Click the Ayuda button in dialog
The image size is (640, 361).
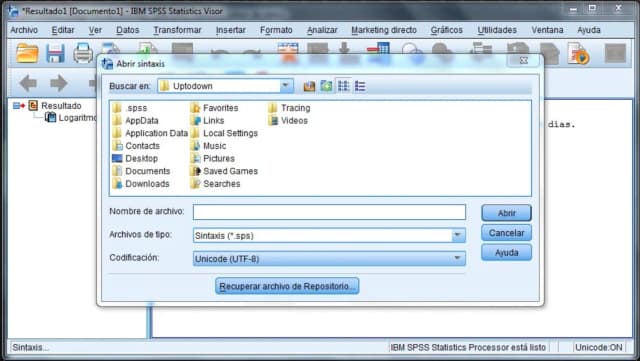pos(506,253)
